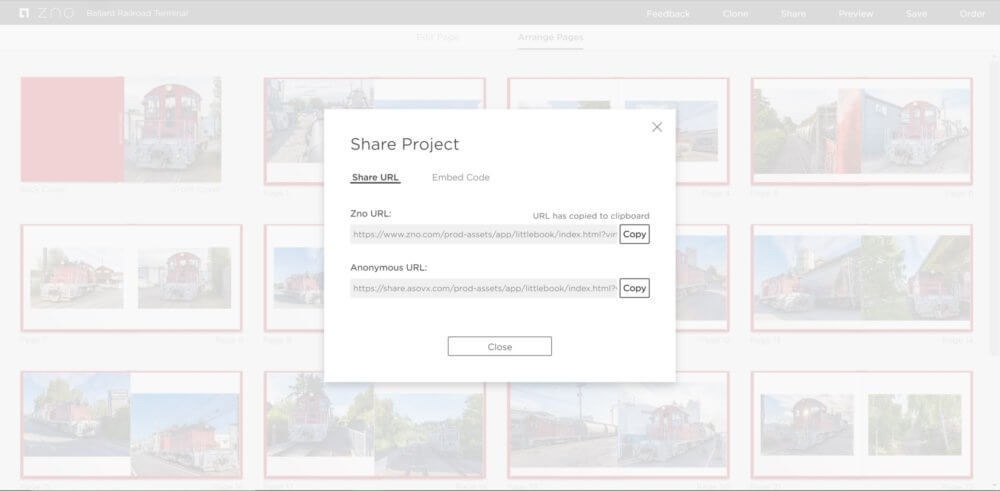Click Order in the top bar
Viewport: 1000px width, 491px height.
(x=972, y=14)
